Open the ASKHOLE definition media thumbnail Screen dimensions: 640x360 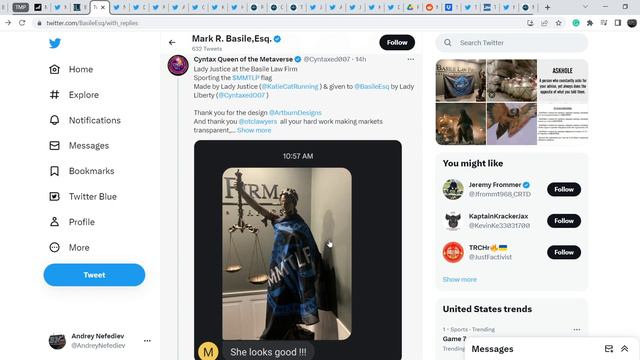coord(563,80)
